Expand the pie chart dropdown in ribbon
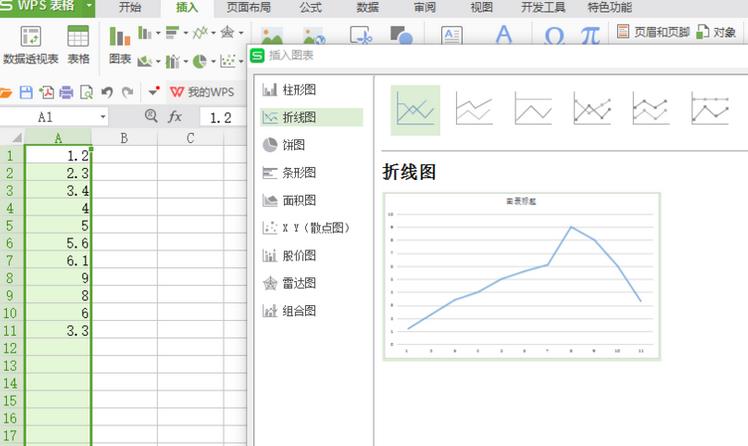This screenshot has height=446, width=748. [x=213, y=62]
